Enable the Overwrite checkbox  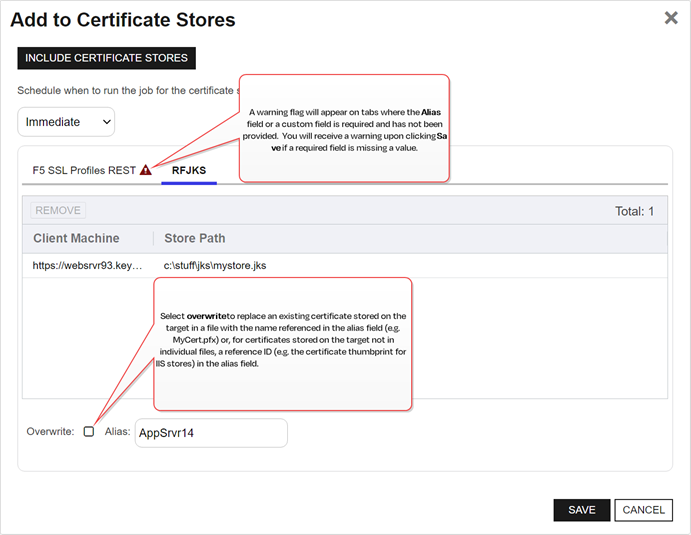(89, 431)
